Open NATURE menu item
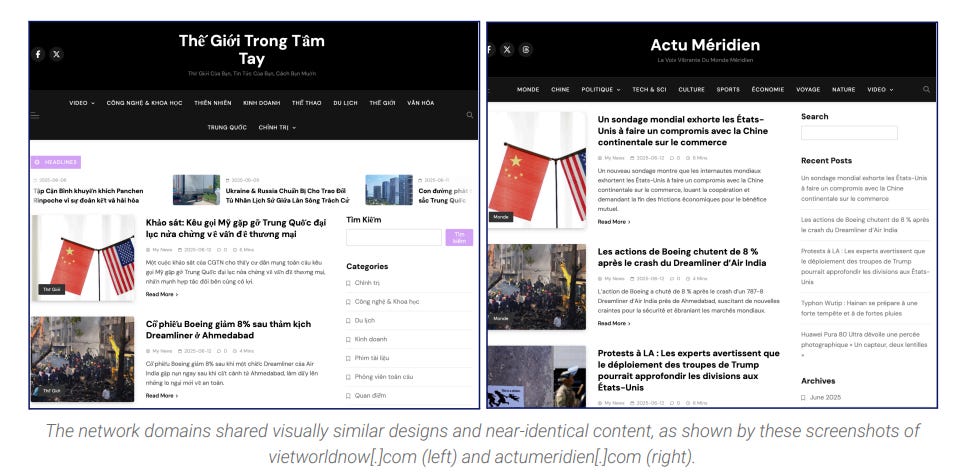953x474 pixels. pyautogui.click(x=843, y=89)
